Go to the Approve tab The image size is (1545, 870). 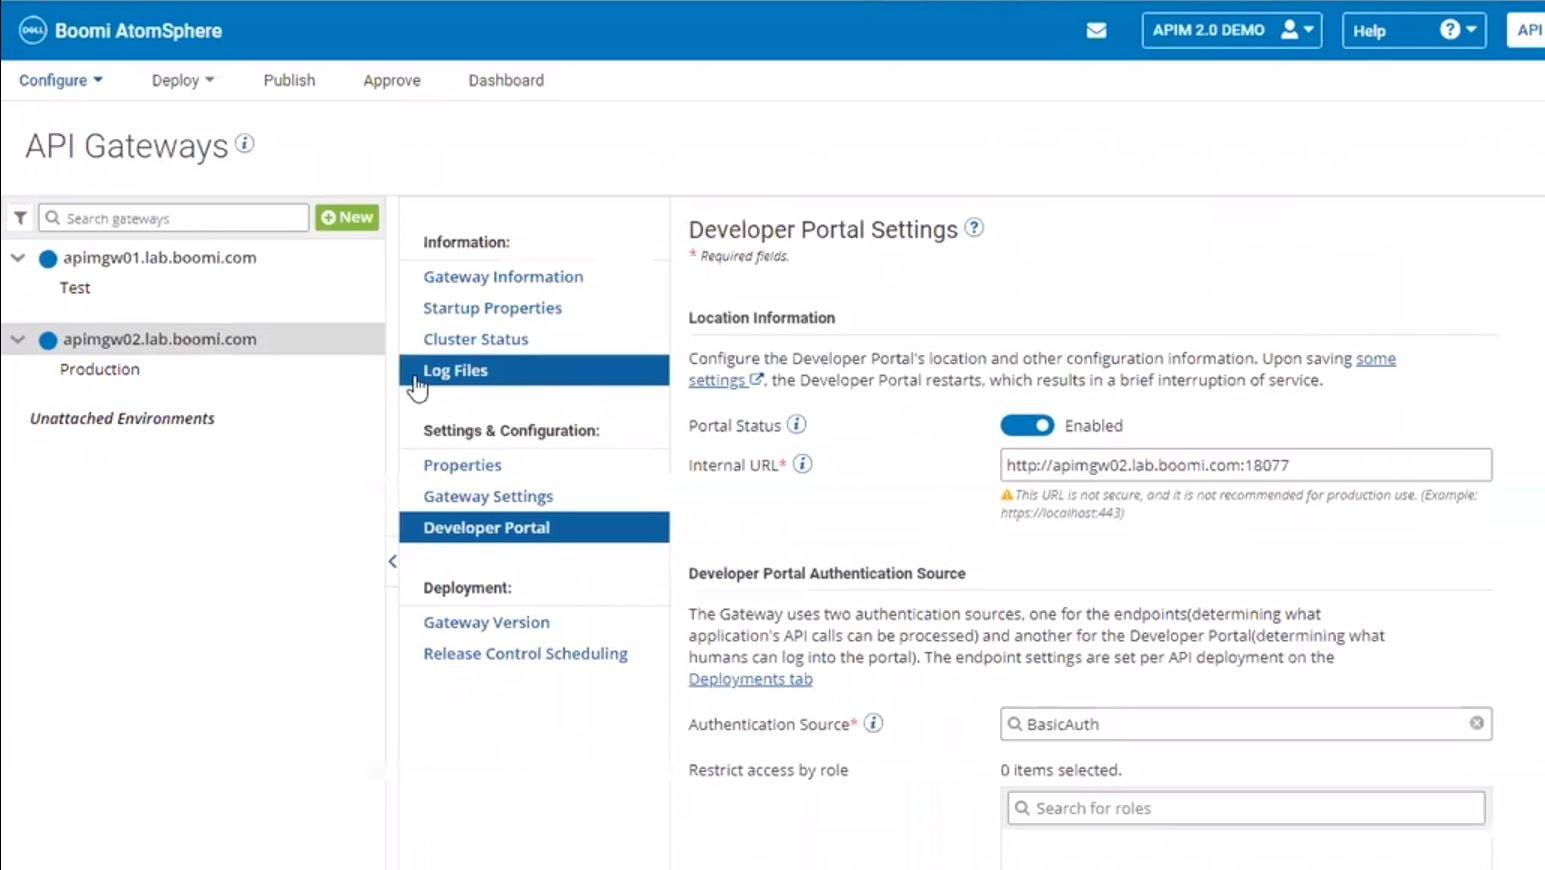392,80
